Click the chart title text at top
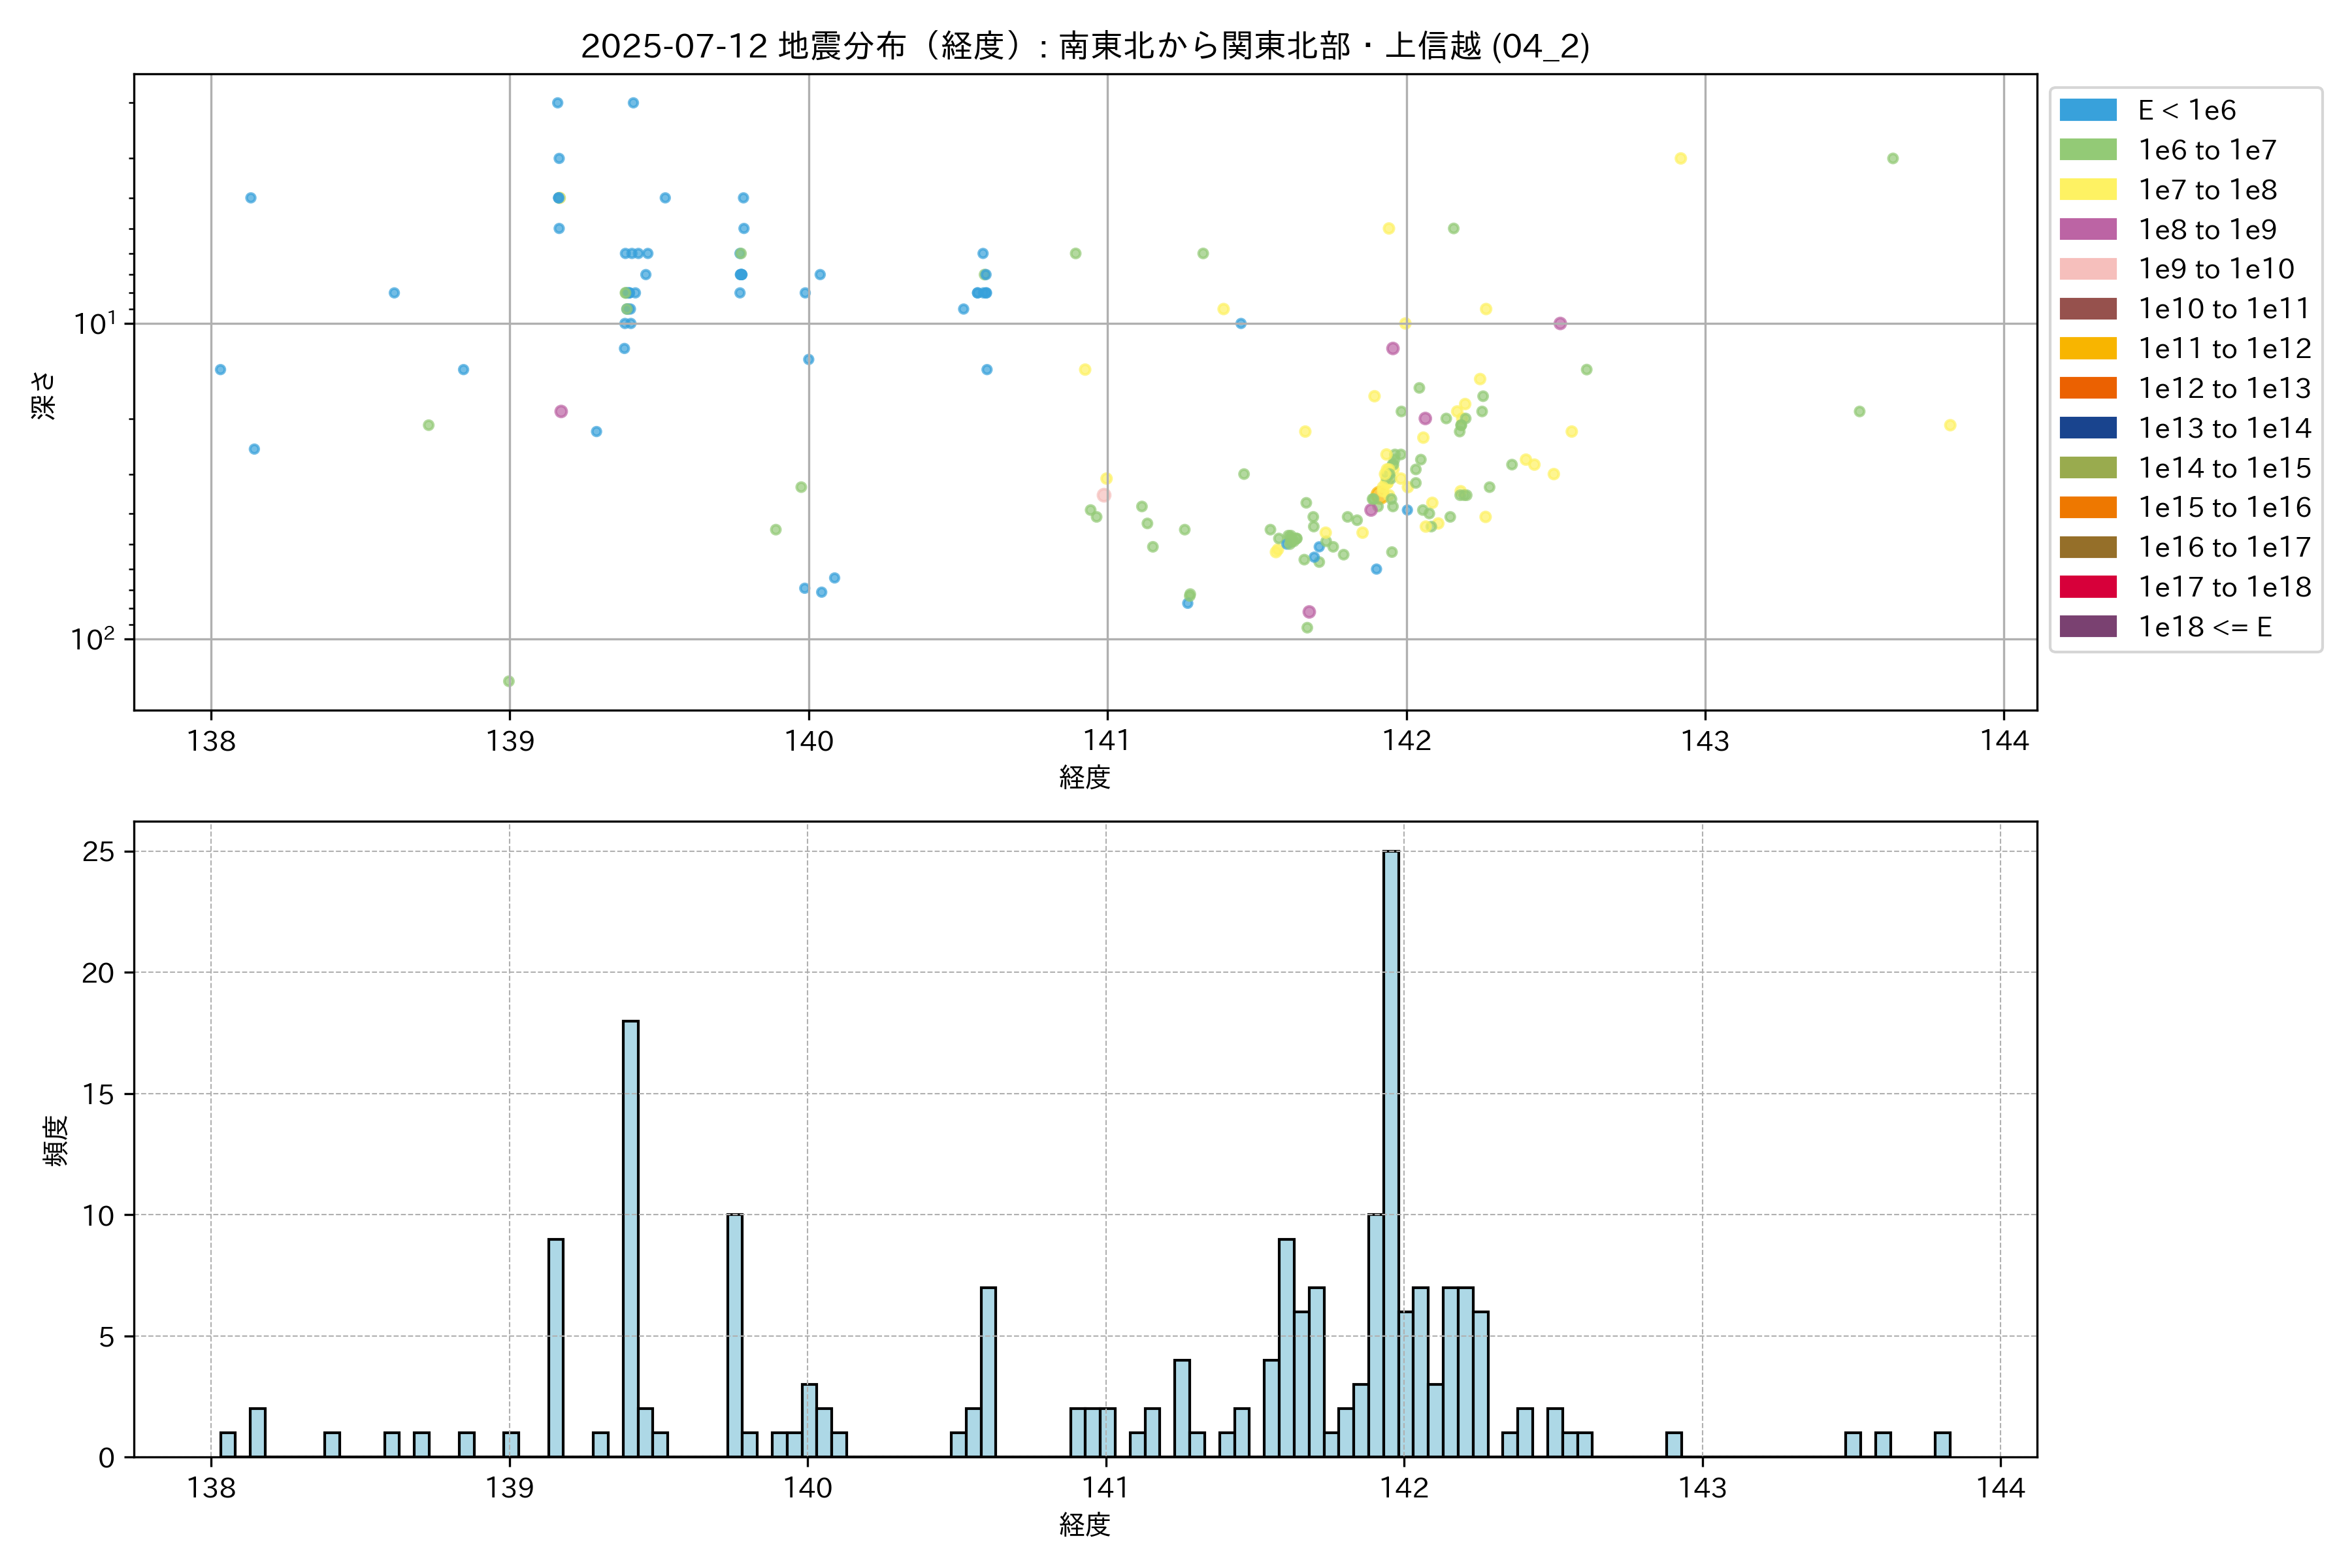Image resolution: width=2352 pixels, height=1568 pixels. click(x=1085, y=46)
